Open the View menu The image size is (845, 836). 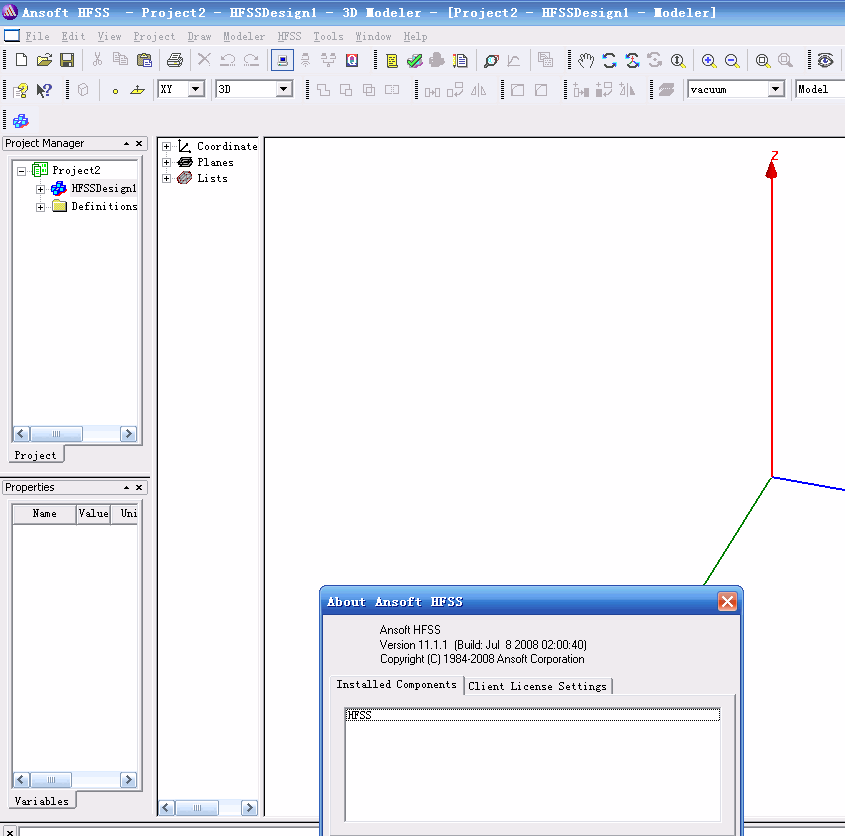coord(109,36)
